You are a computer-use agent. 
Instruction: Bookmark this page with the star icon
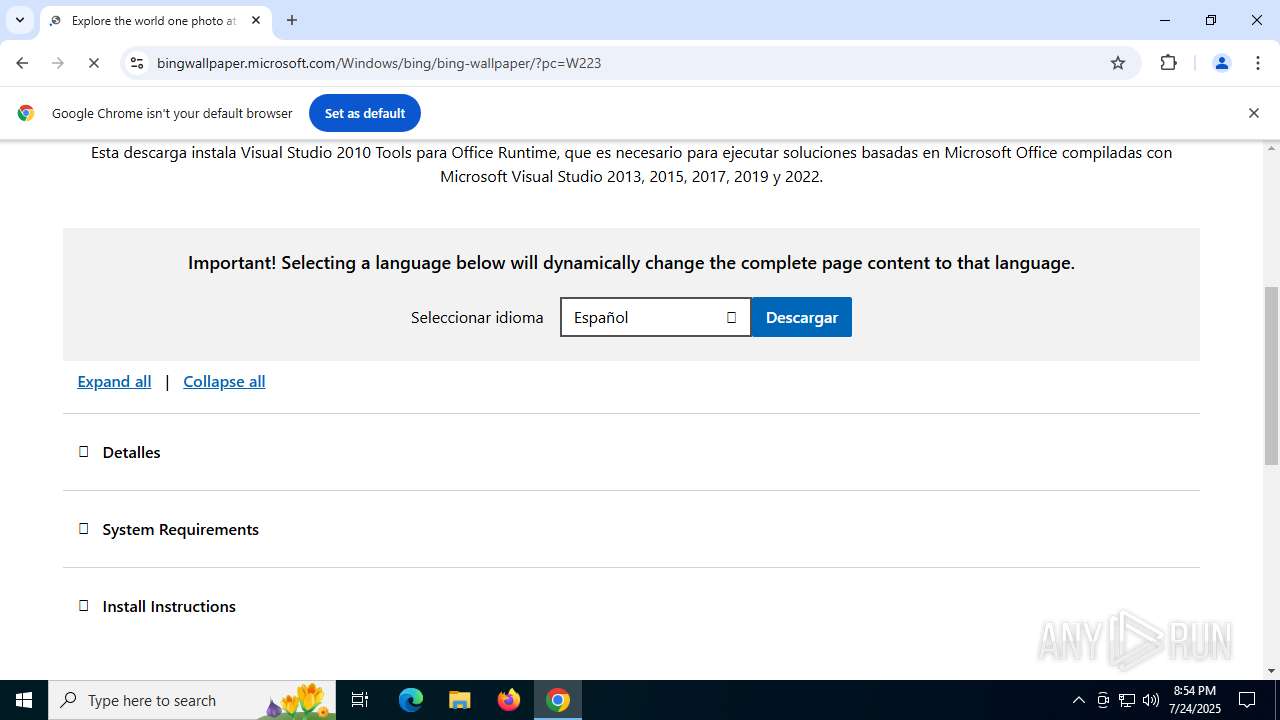[1118, 63]
